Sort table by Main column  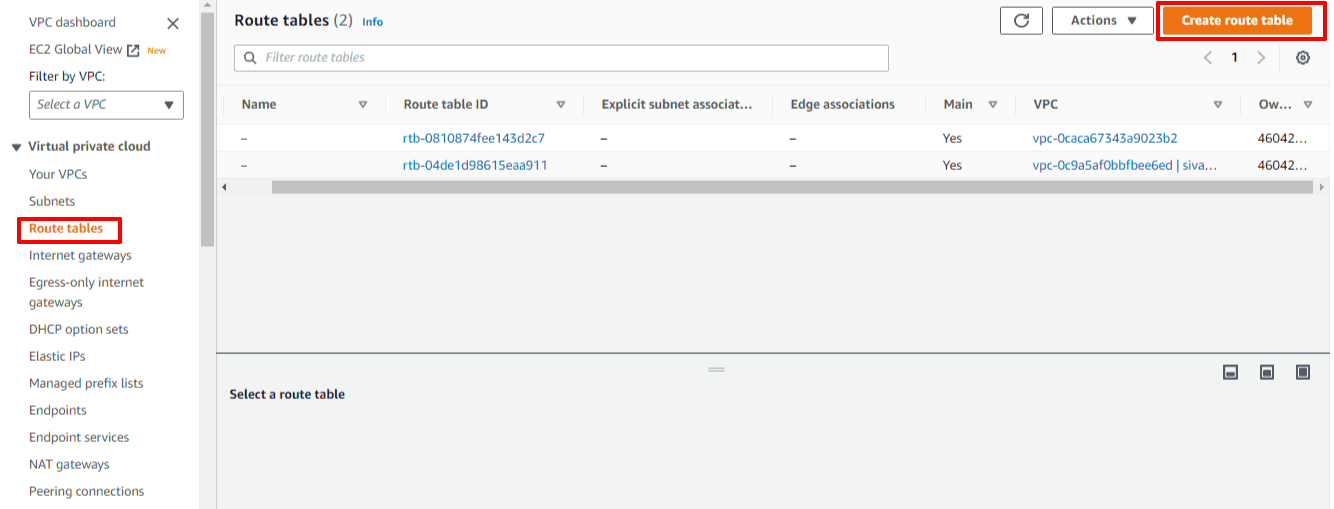(993, 104)
